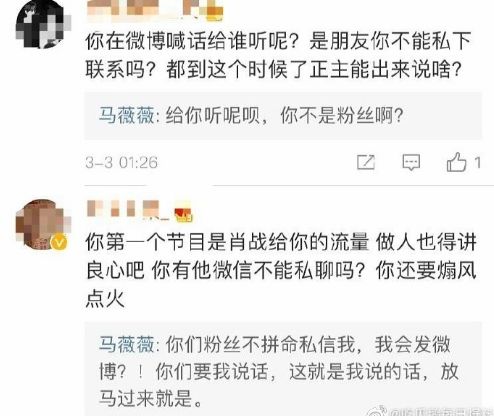Tap the Weibo logo watermark
Screen dimensions: 494x416
pos(376,411)
